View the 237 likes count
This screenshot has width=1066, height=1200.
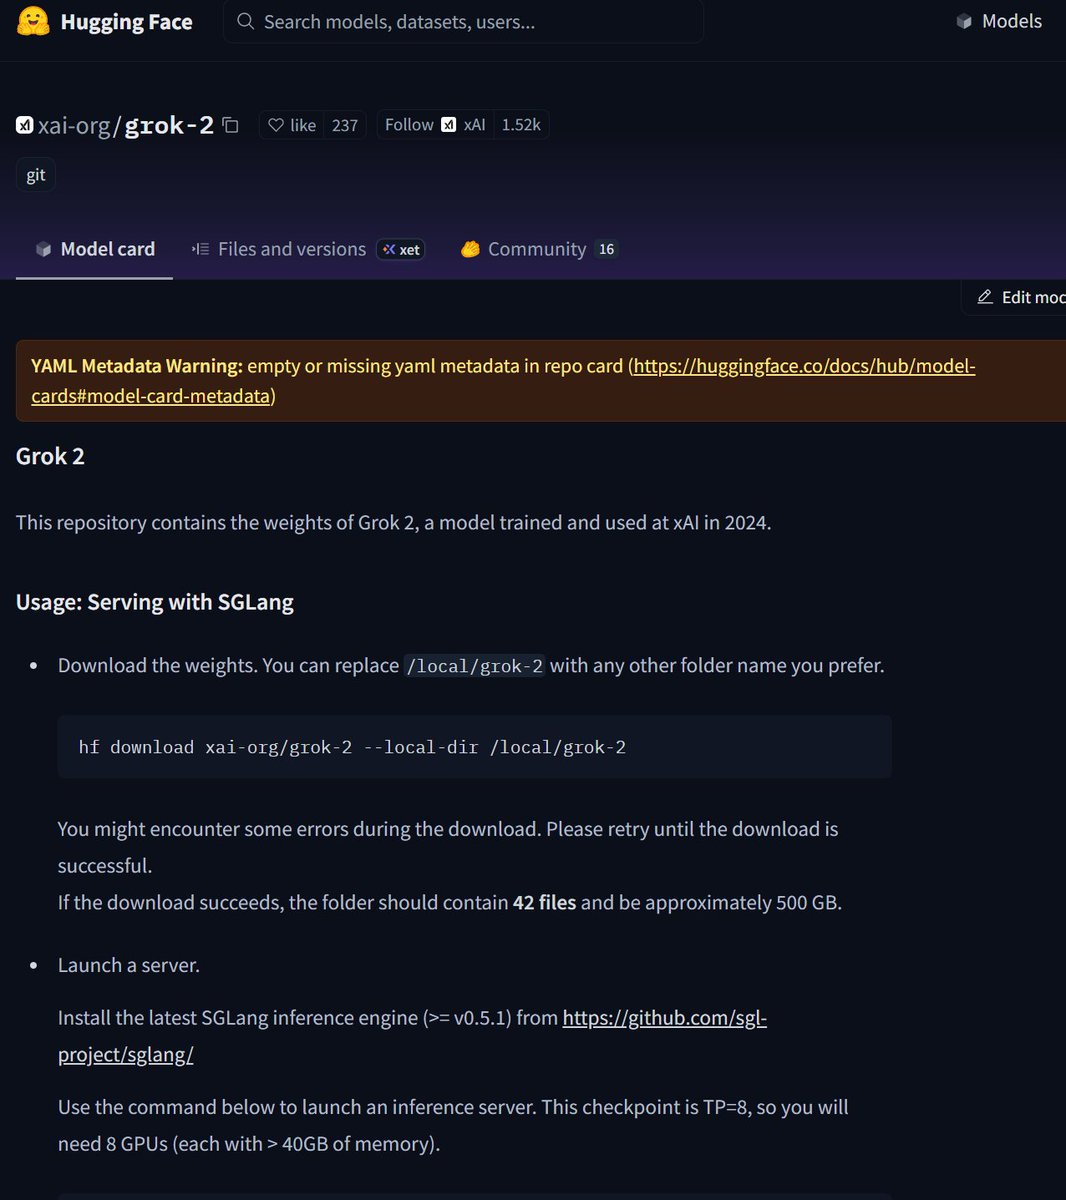pyautogui.click(x=345, y=125)
